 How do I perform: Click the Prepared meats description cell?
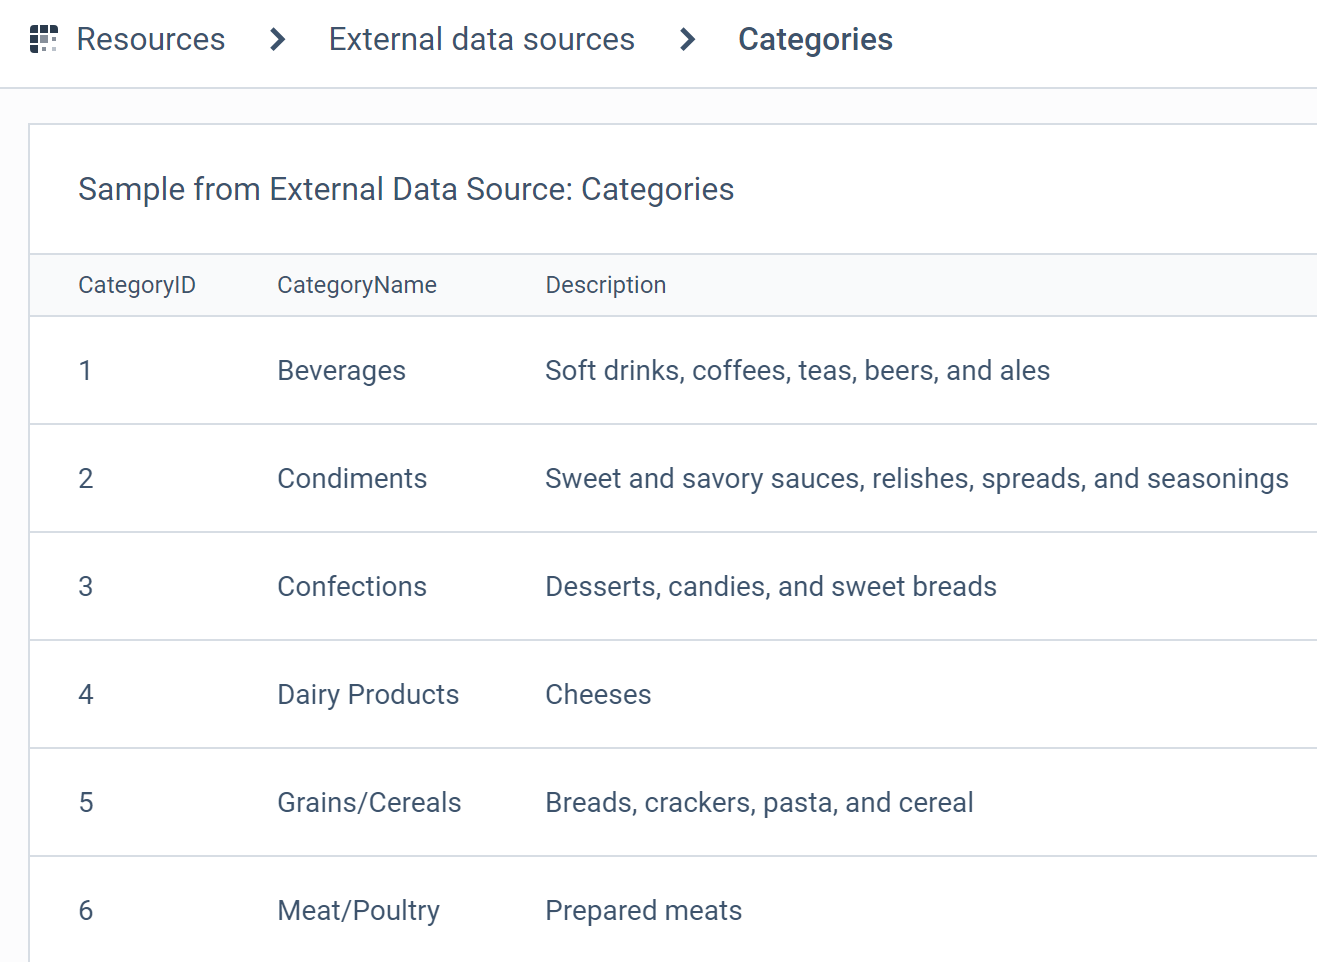point(643,910)
